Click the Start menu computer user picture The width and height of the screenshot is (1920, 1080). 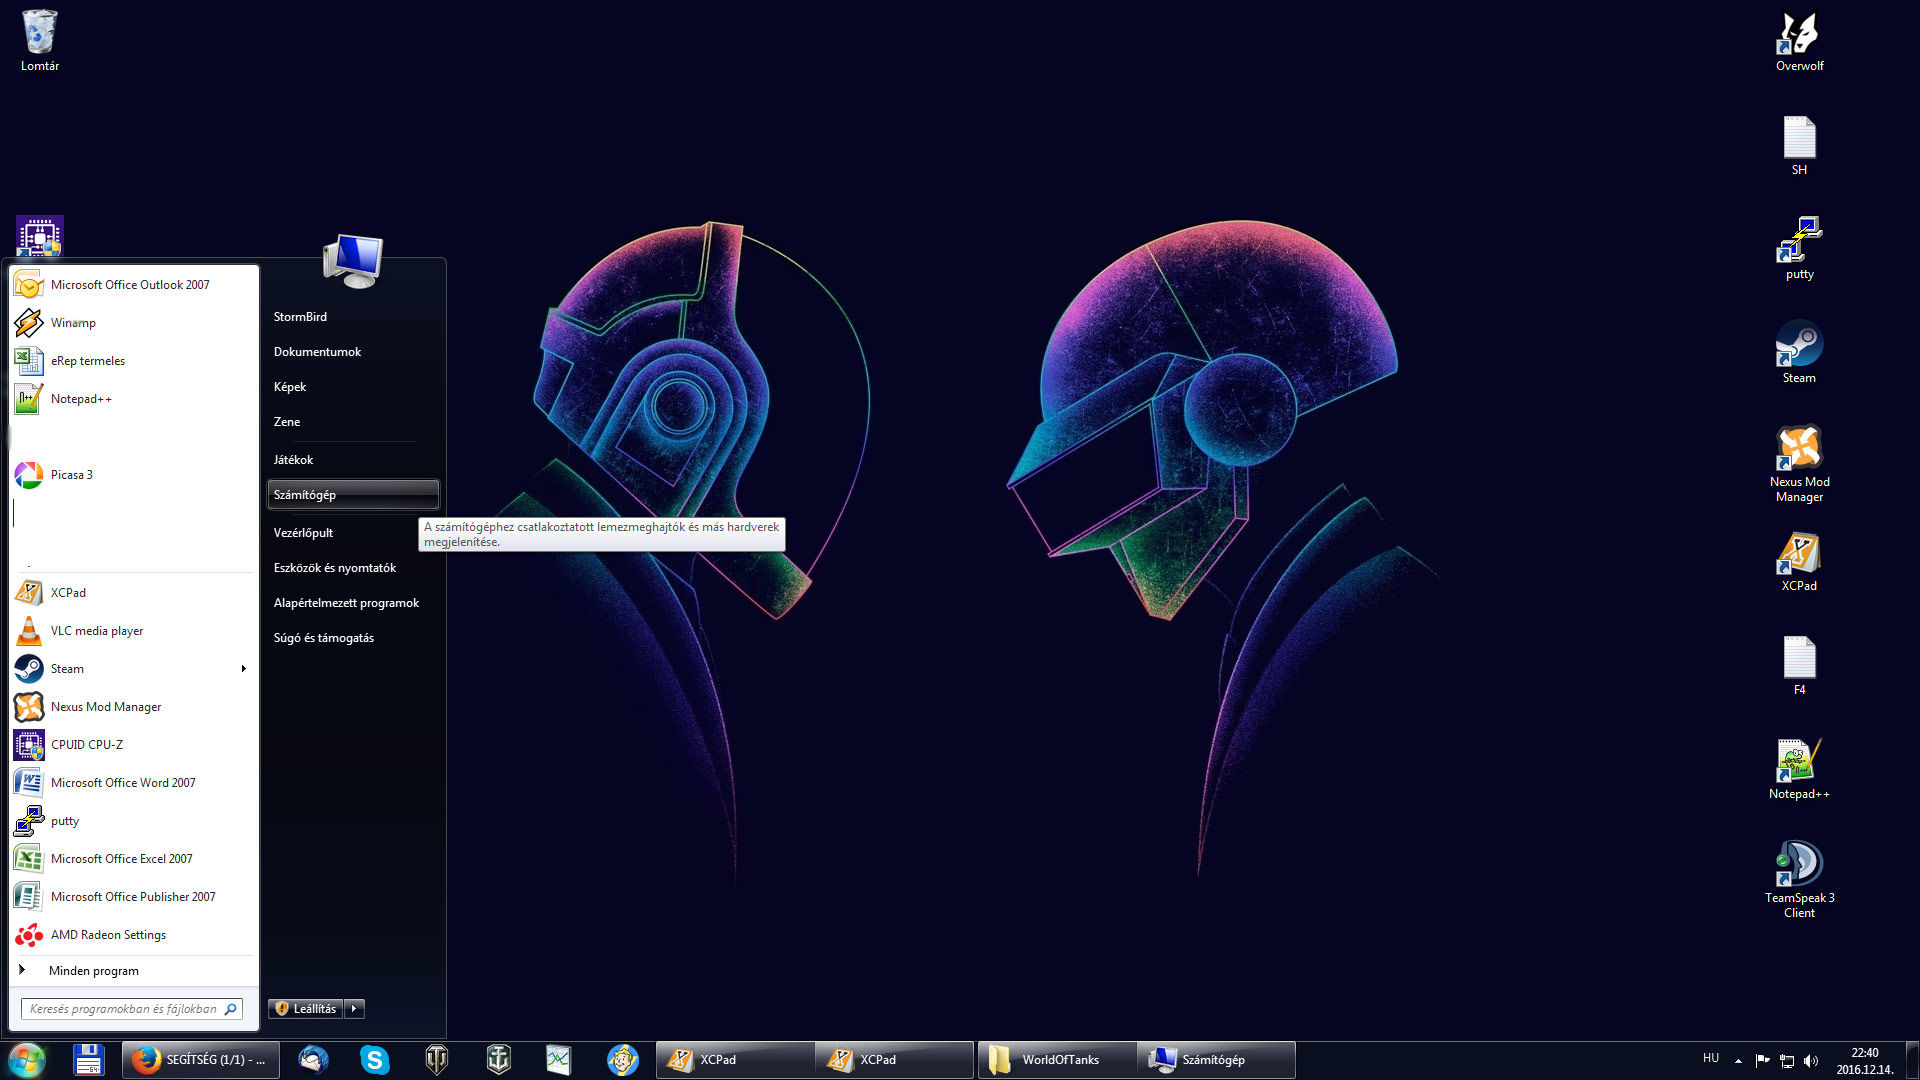(x=353, y=261)
